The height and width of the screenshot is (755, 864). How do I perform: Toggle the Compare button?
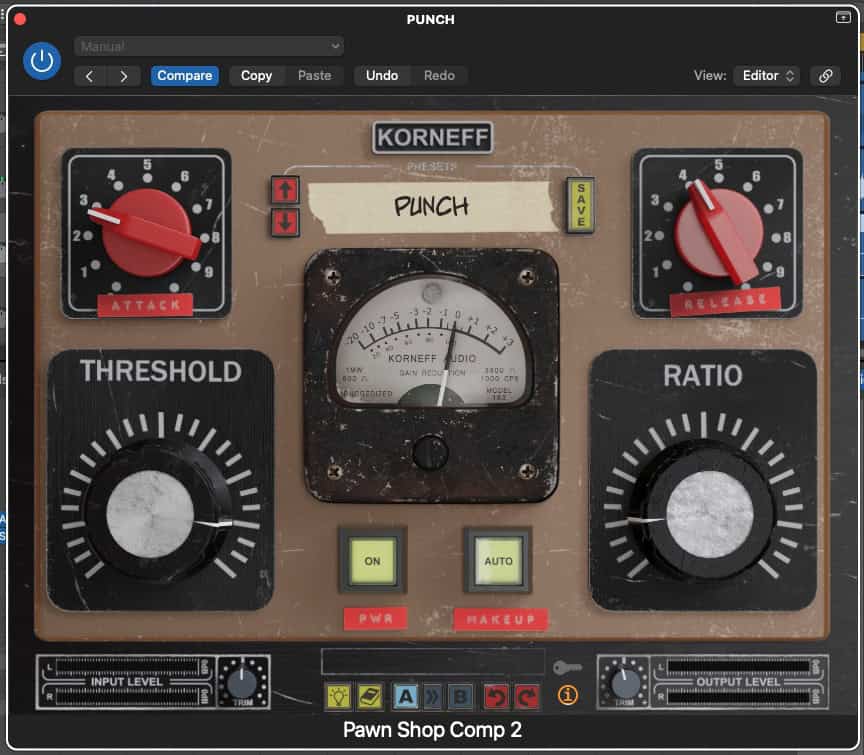click(185, 76)
